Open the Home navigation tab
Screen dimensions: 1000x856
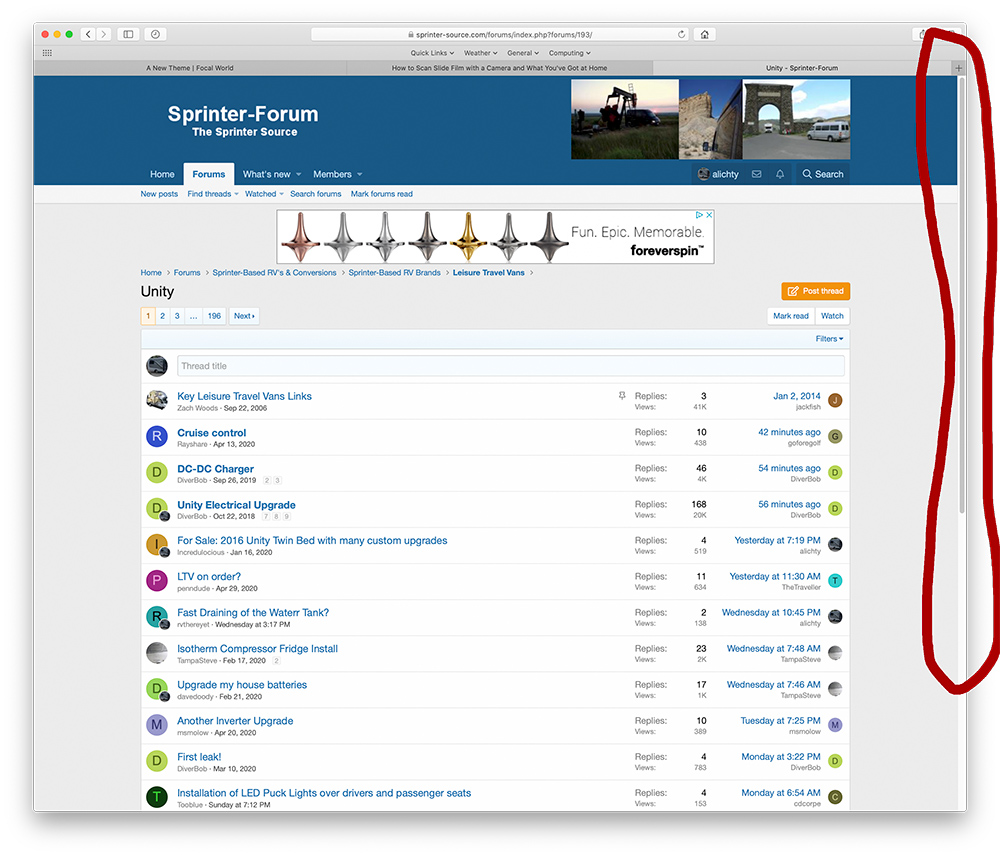tap(162, 174)
